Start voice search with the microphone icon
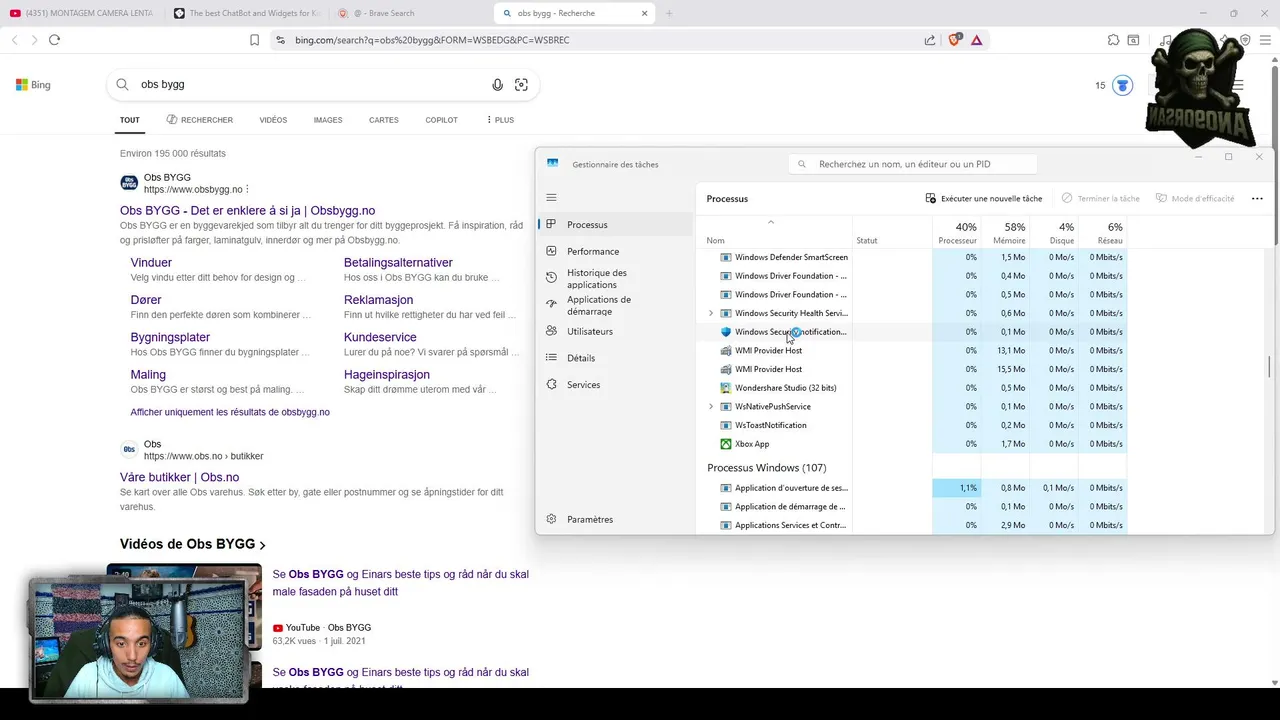Screen dimensions: 1280x720 pyautogui.click(x=497, y=85)
